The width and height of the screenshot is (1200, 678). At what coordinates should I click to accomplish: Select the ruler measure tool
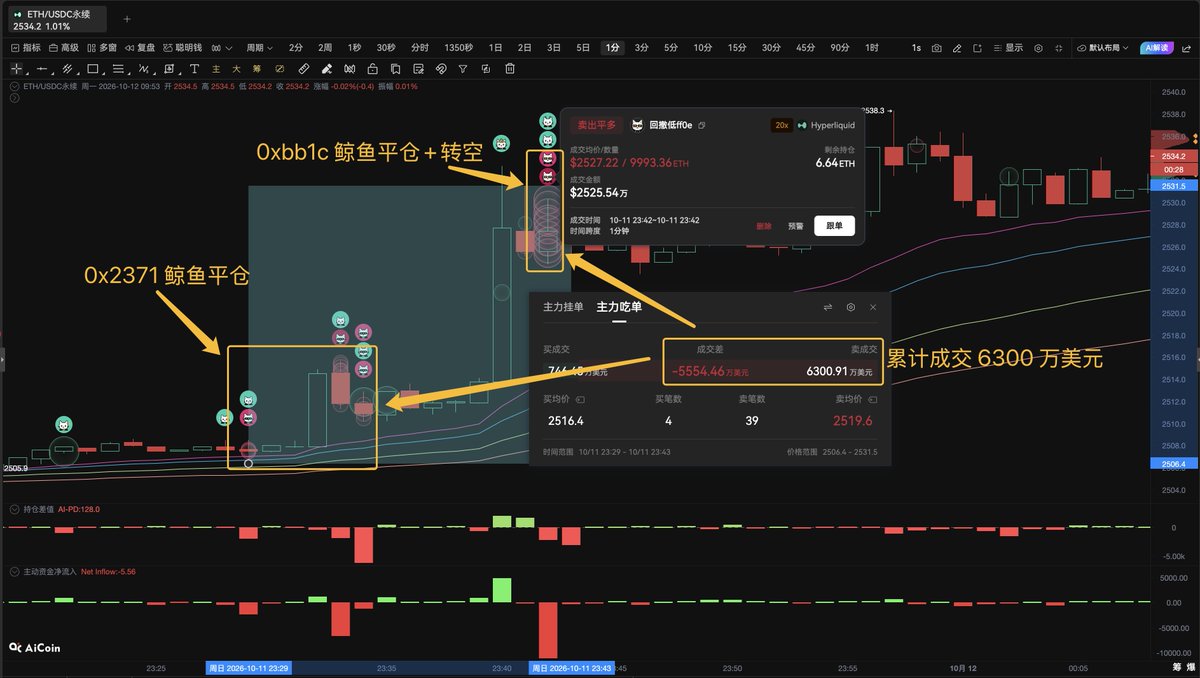point(304,69)
